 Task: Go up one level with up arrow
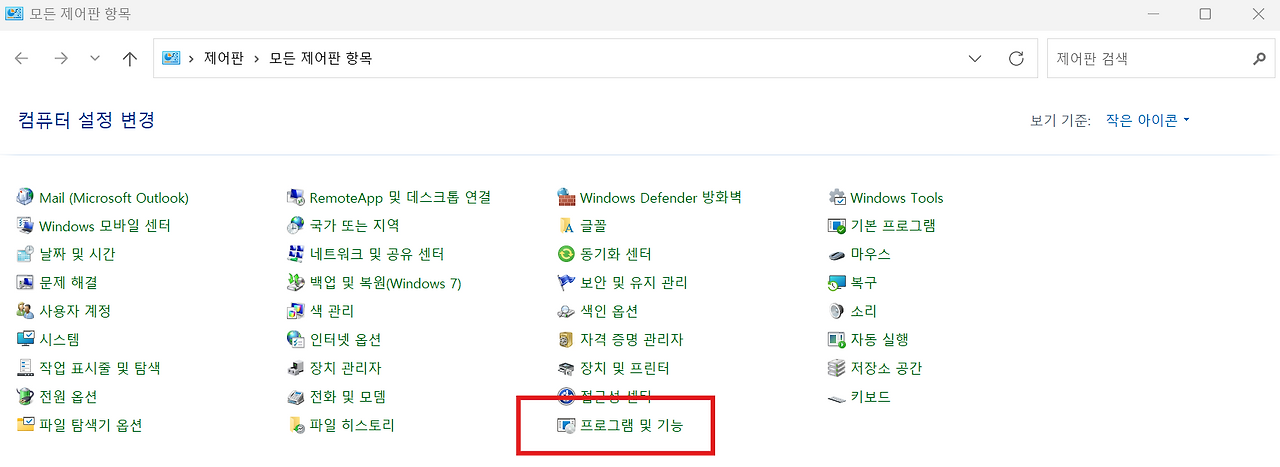pyautogui.click(x=129, y=59)
